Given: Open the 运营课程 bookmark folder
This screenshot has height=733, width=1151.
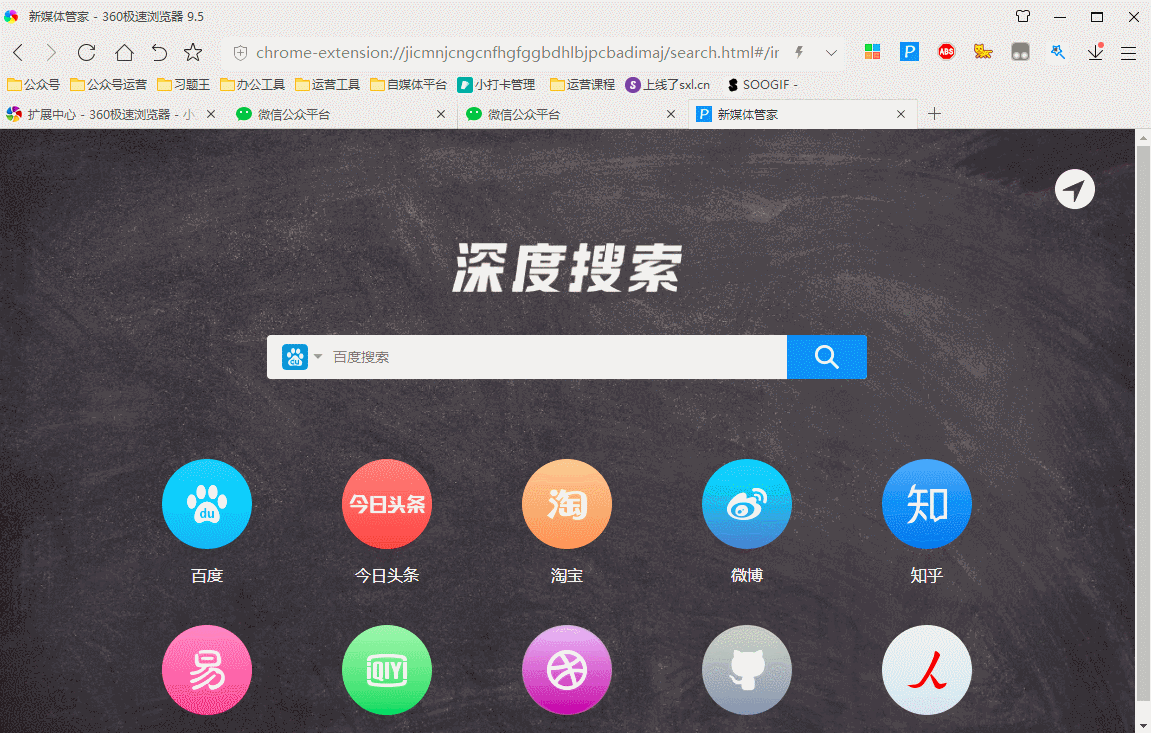Looking at the screenshot, I should pos(582,84).
